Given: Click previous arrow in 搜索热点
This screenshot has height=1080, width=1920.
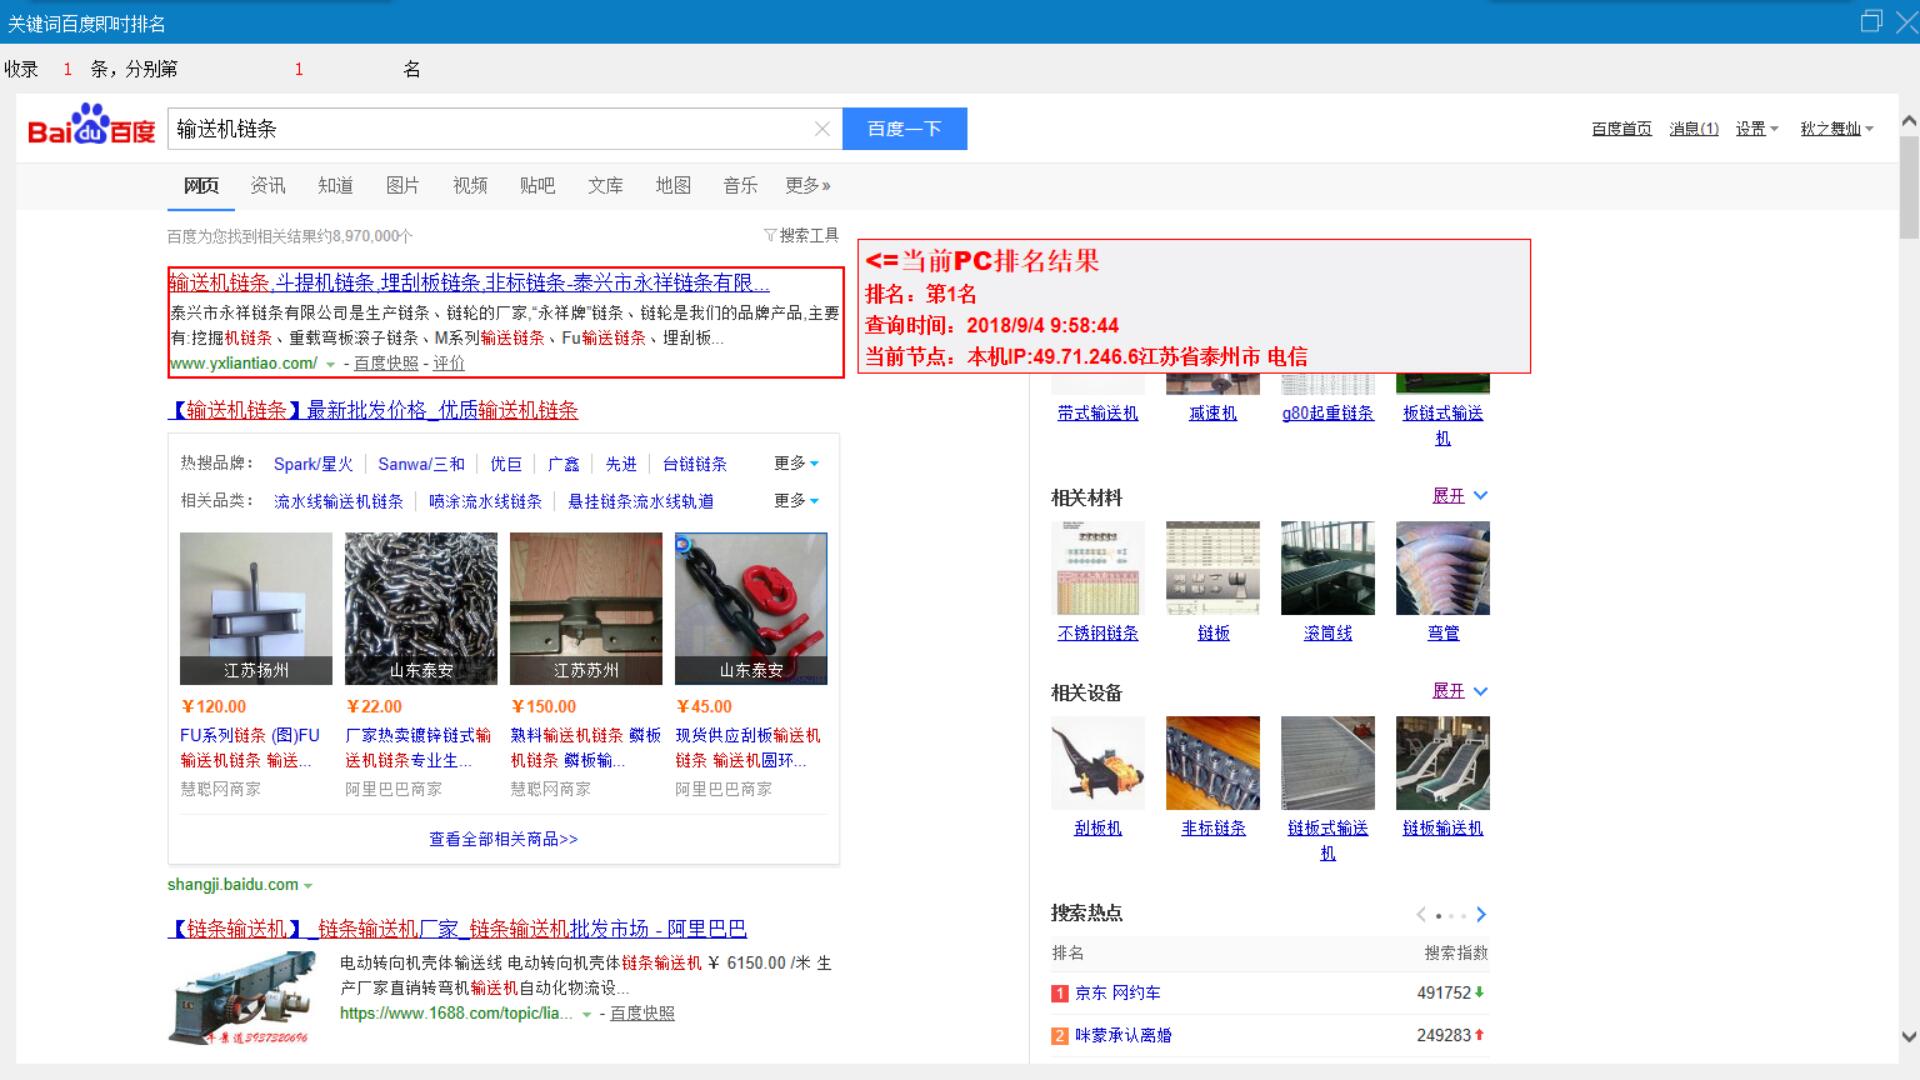Looking at the screenshot, I should click(1421, 914).
